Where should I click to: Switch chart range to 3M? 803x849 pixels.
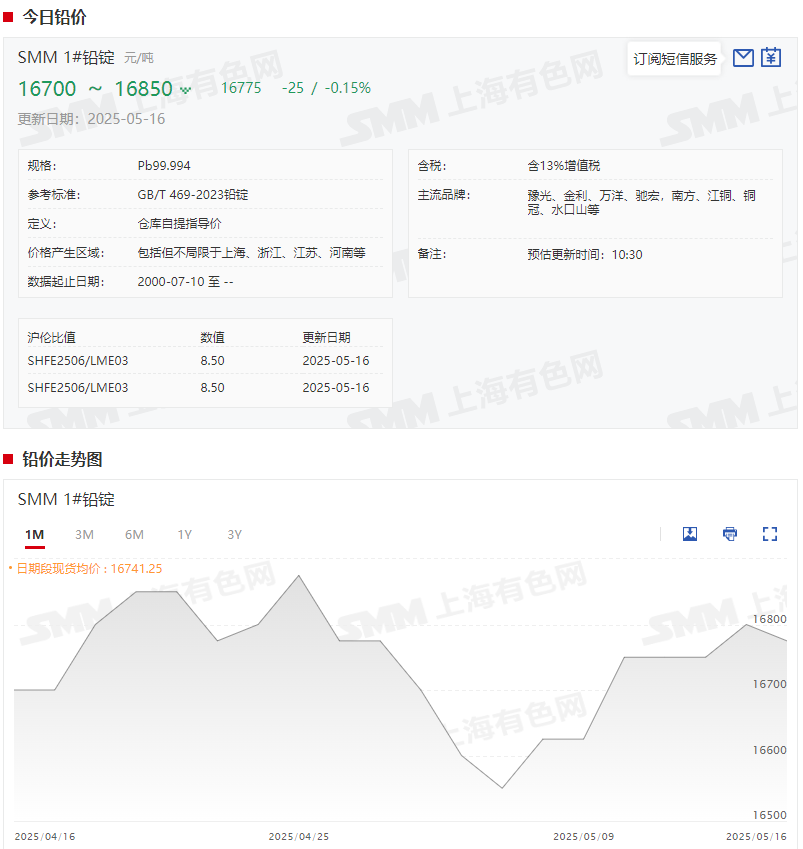tap(84, 535)
